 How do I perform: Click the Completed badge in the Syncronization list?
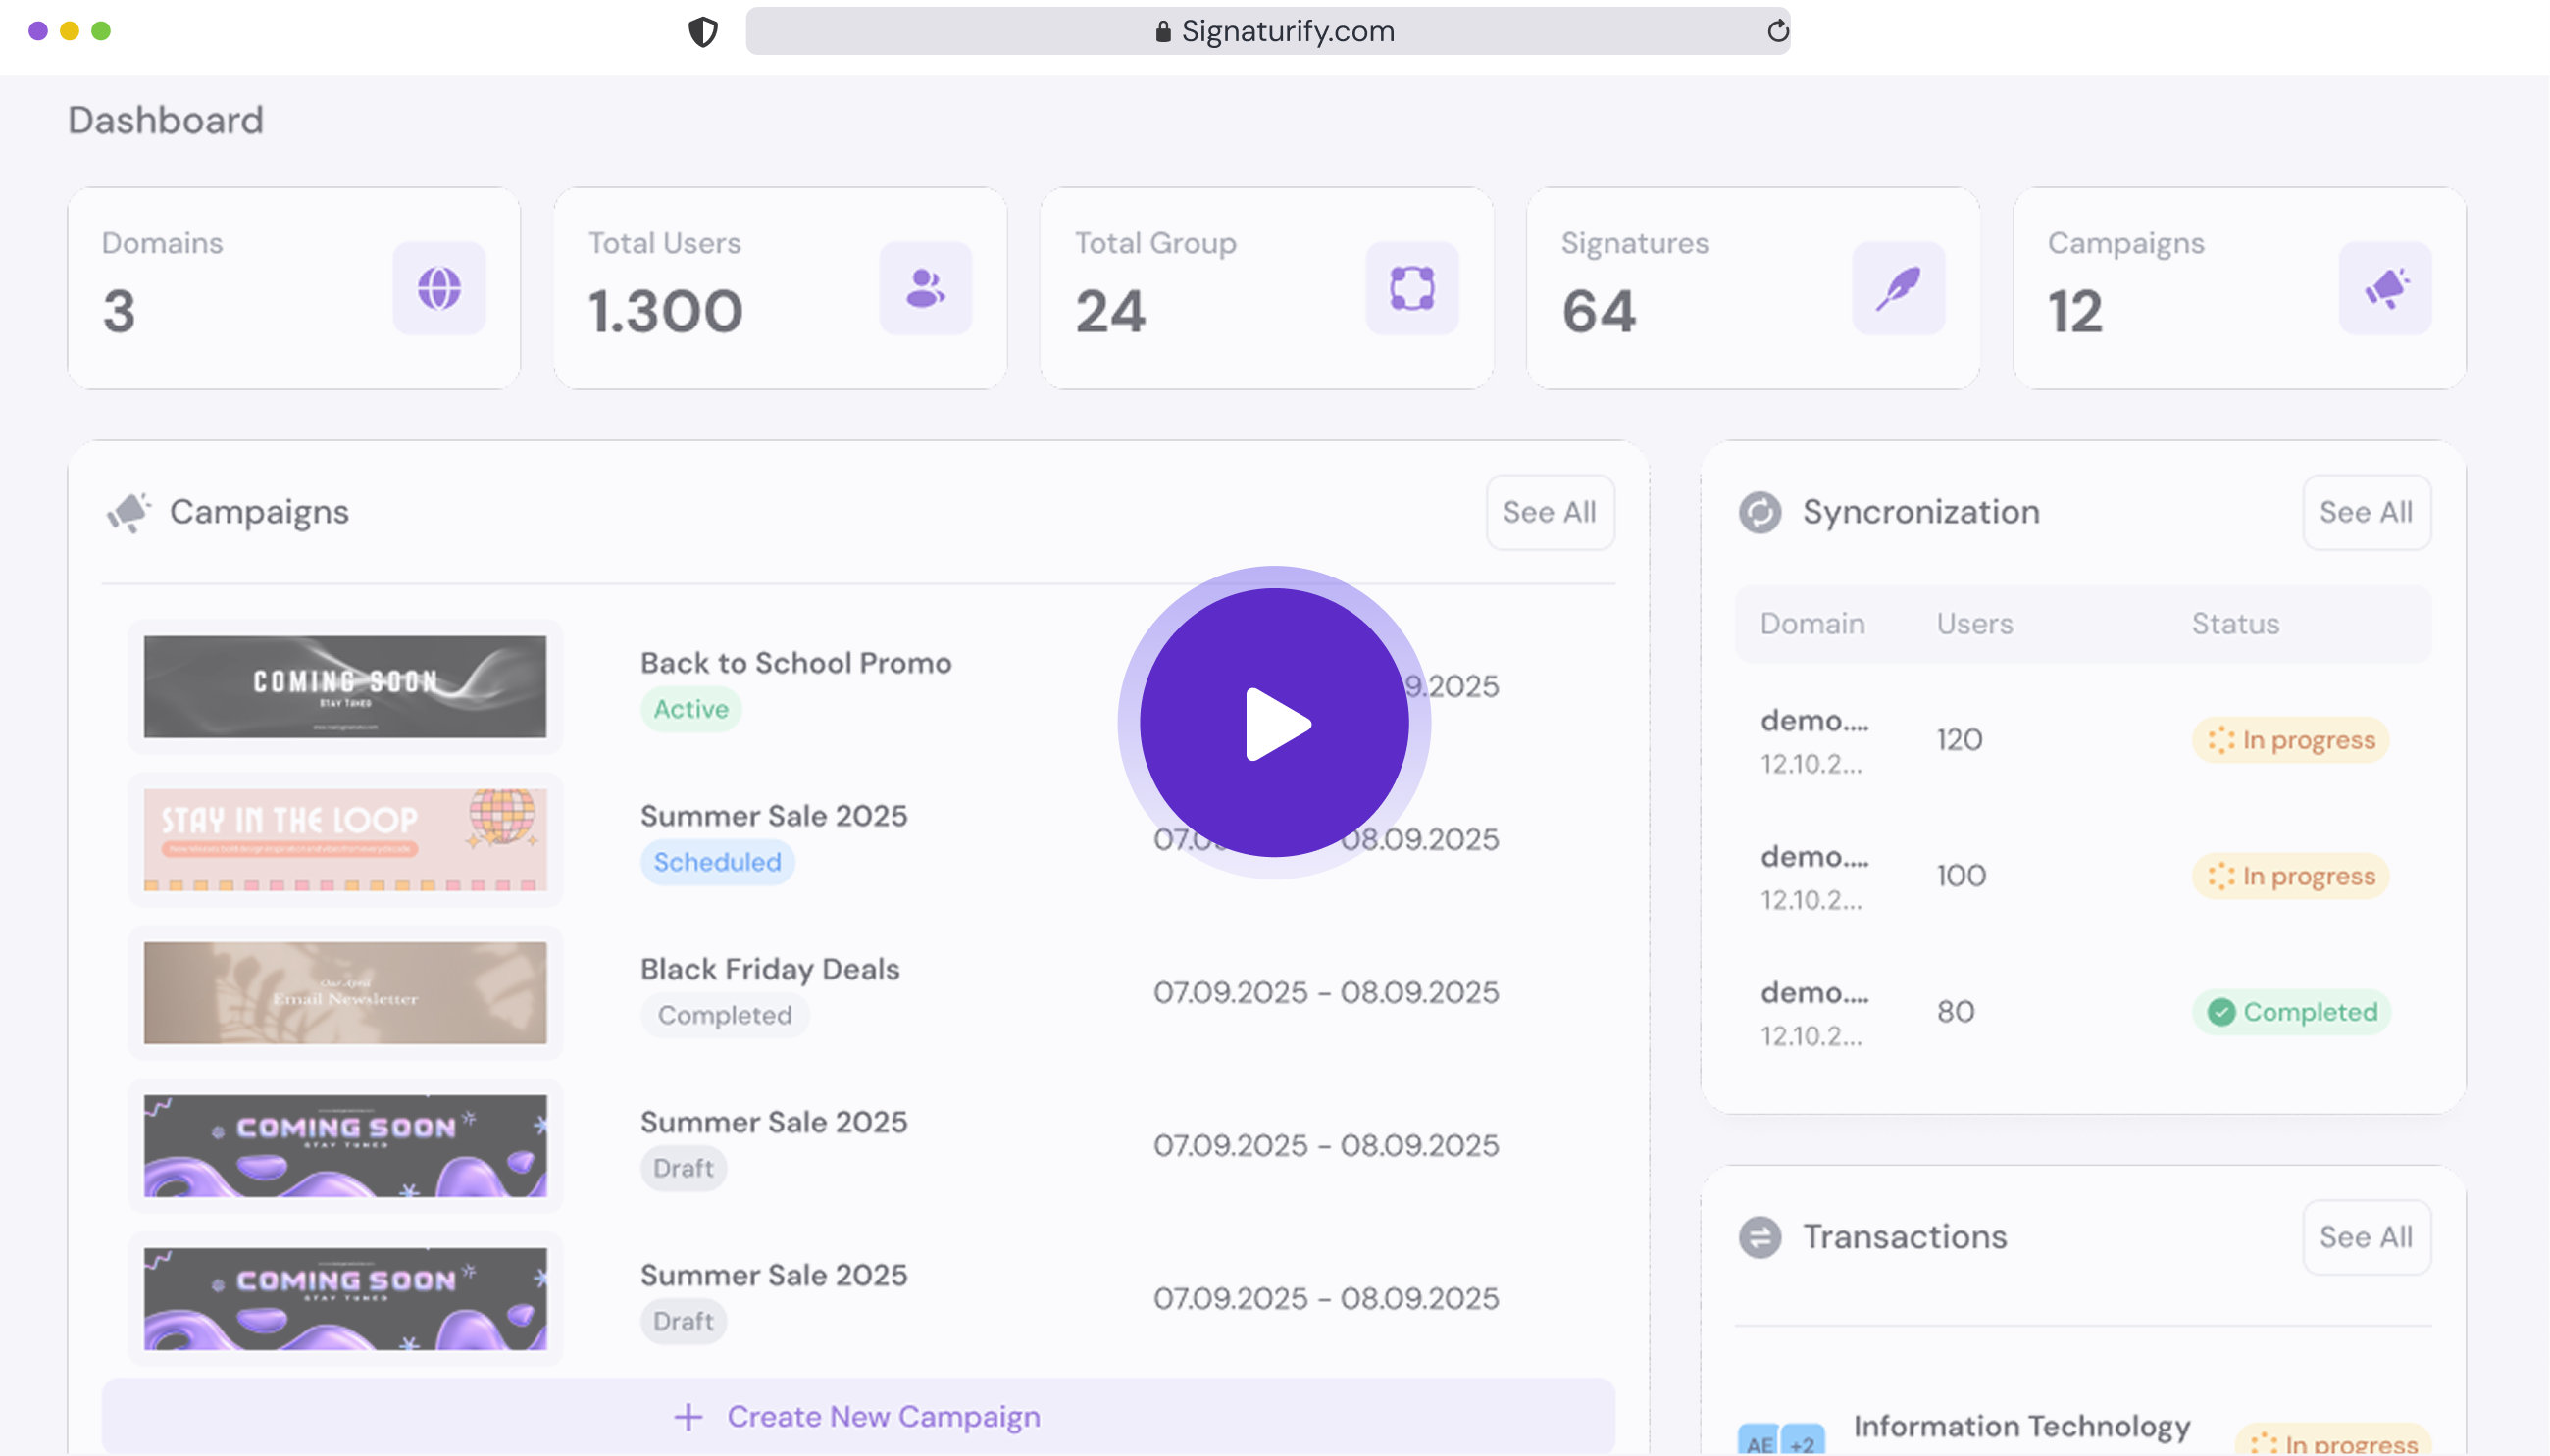2292,1011
